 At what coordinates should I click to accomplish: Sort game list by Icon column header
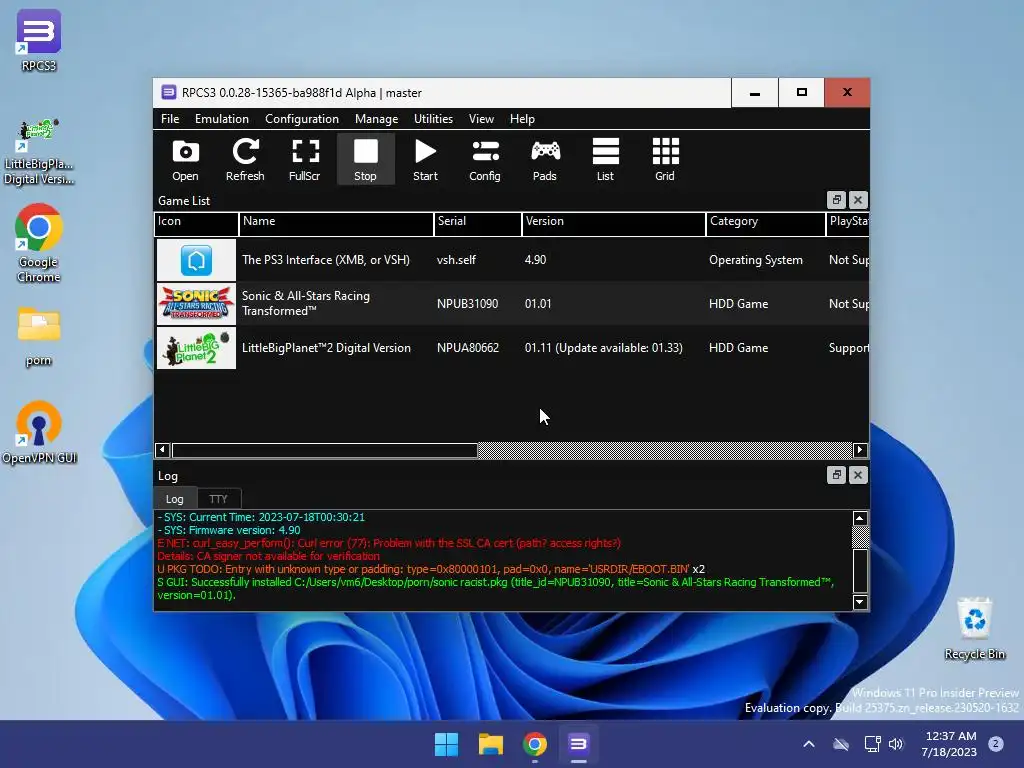(x=197, y=223)
